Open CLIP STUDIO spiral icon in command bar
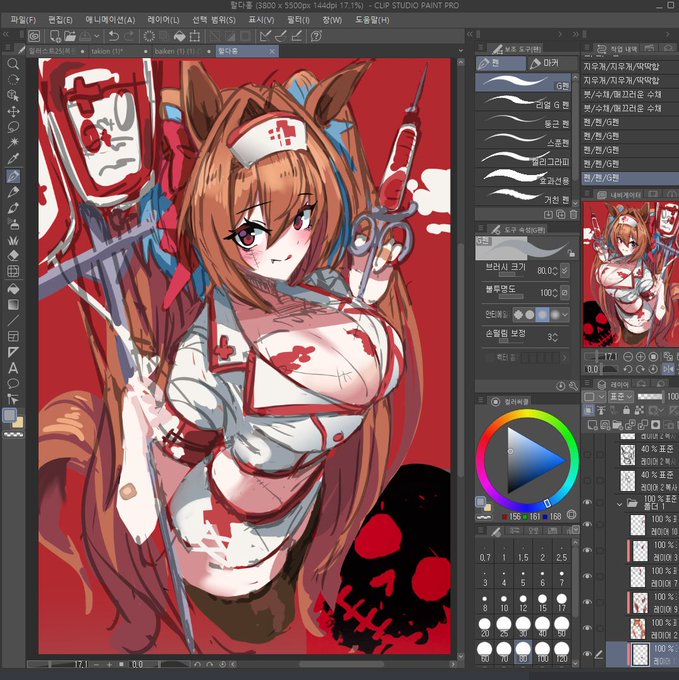679x680 pixels. pyautogui.click(x=34, y=36)
